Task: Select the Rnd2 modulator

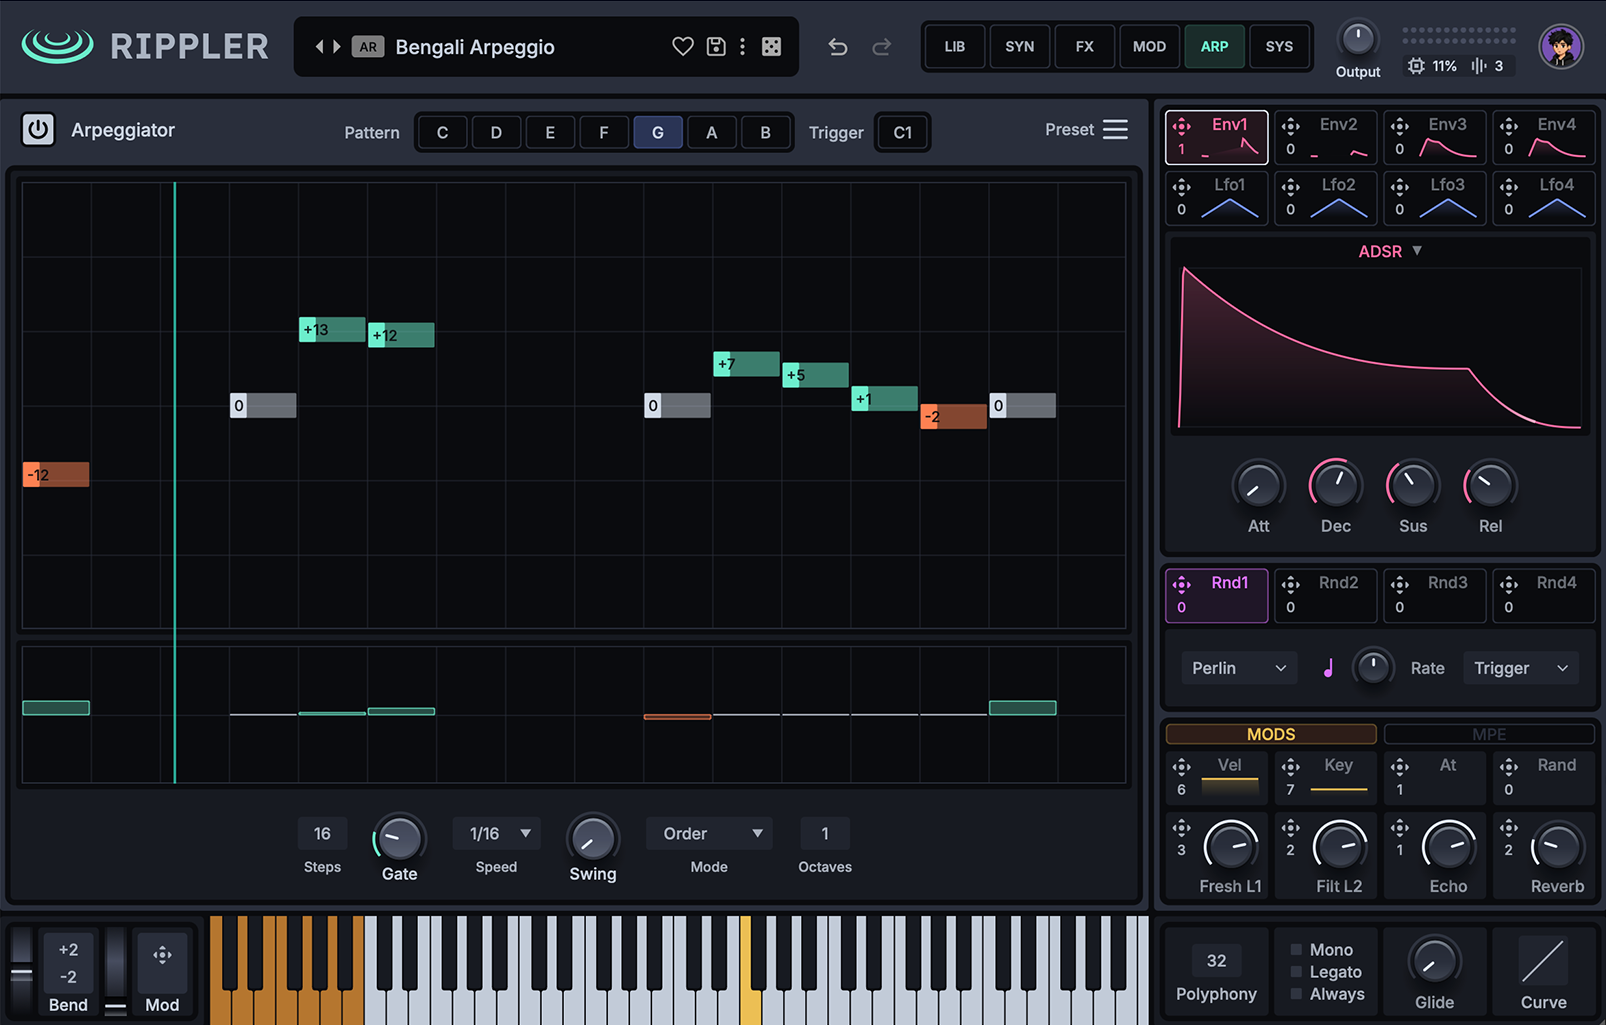Action: (x=1325, y=595)
